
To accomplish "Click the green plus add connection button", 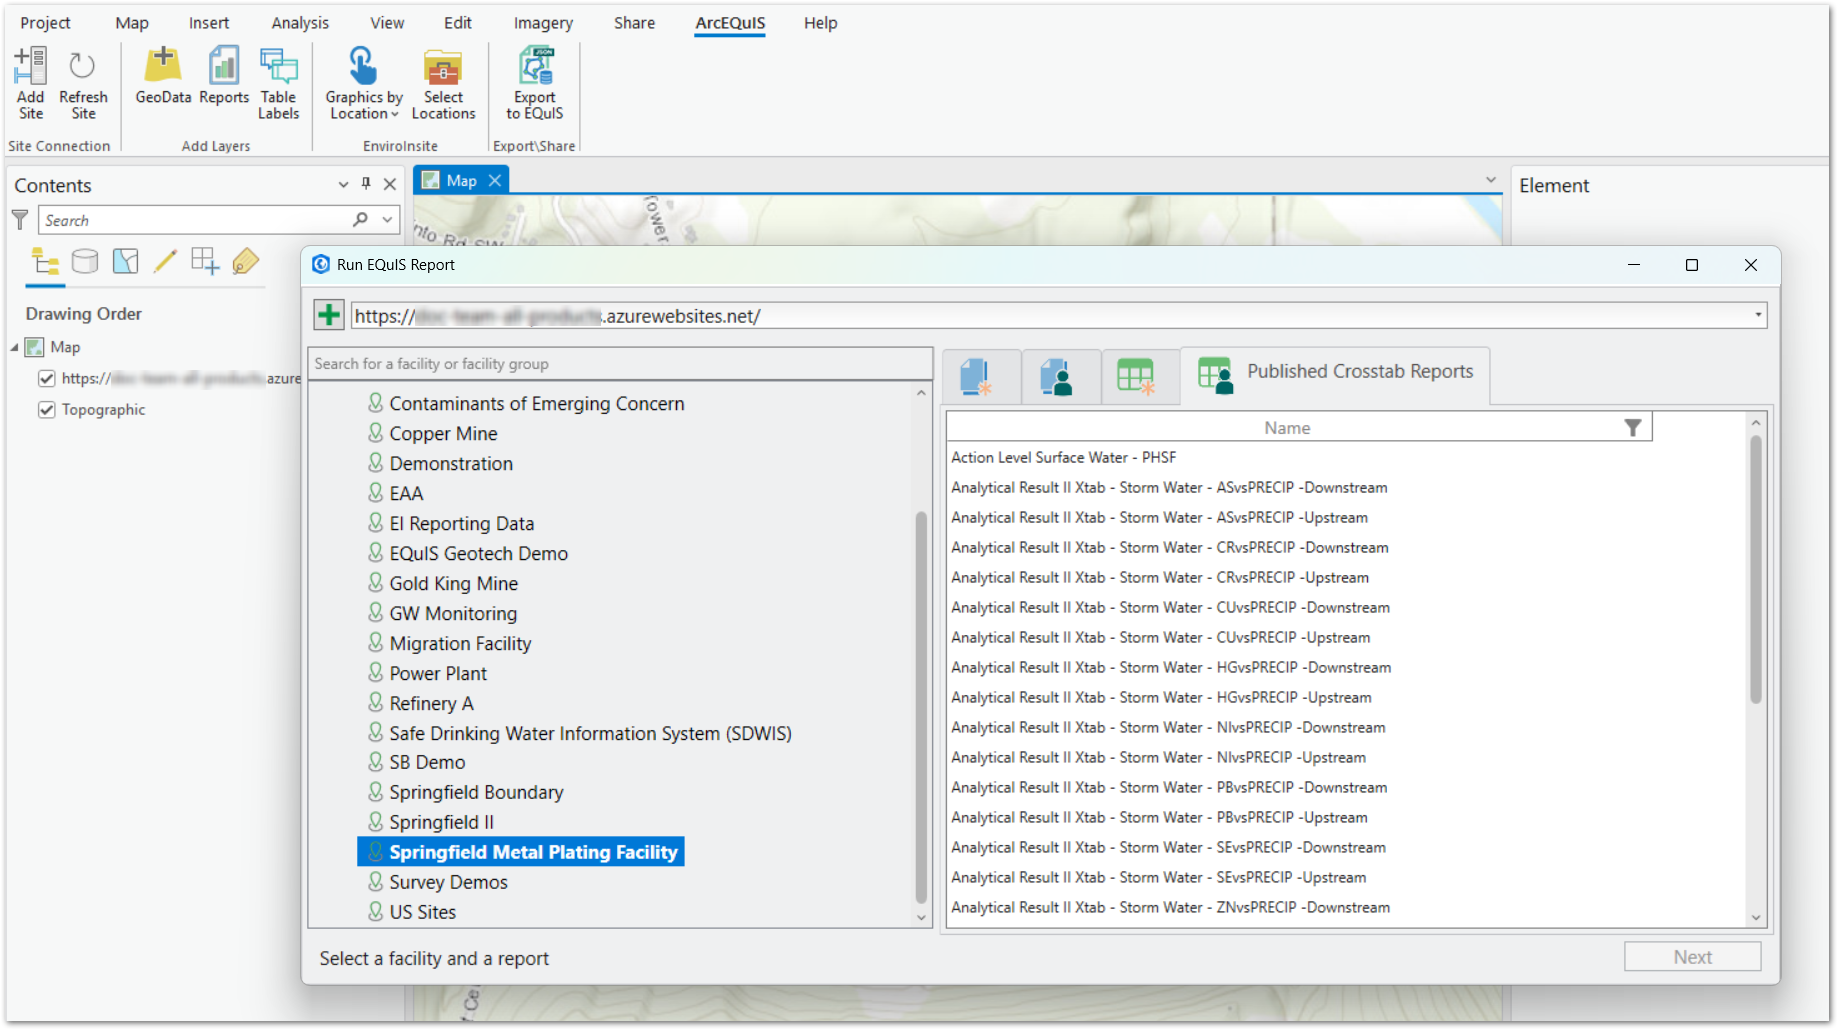I will click(328, 315).
